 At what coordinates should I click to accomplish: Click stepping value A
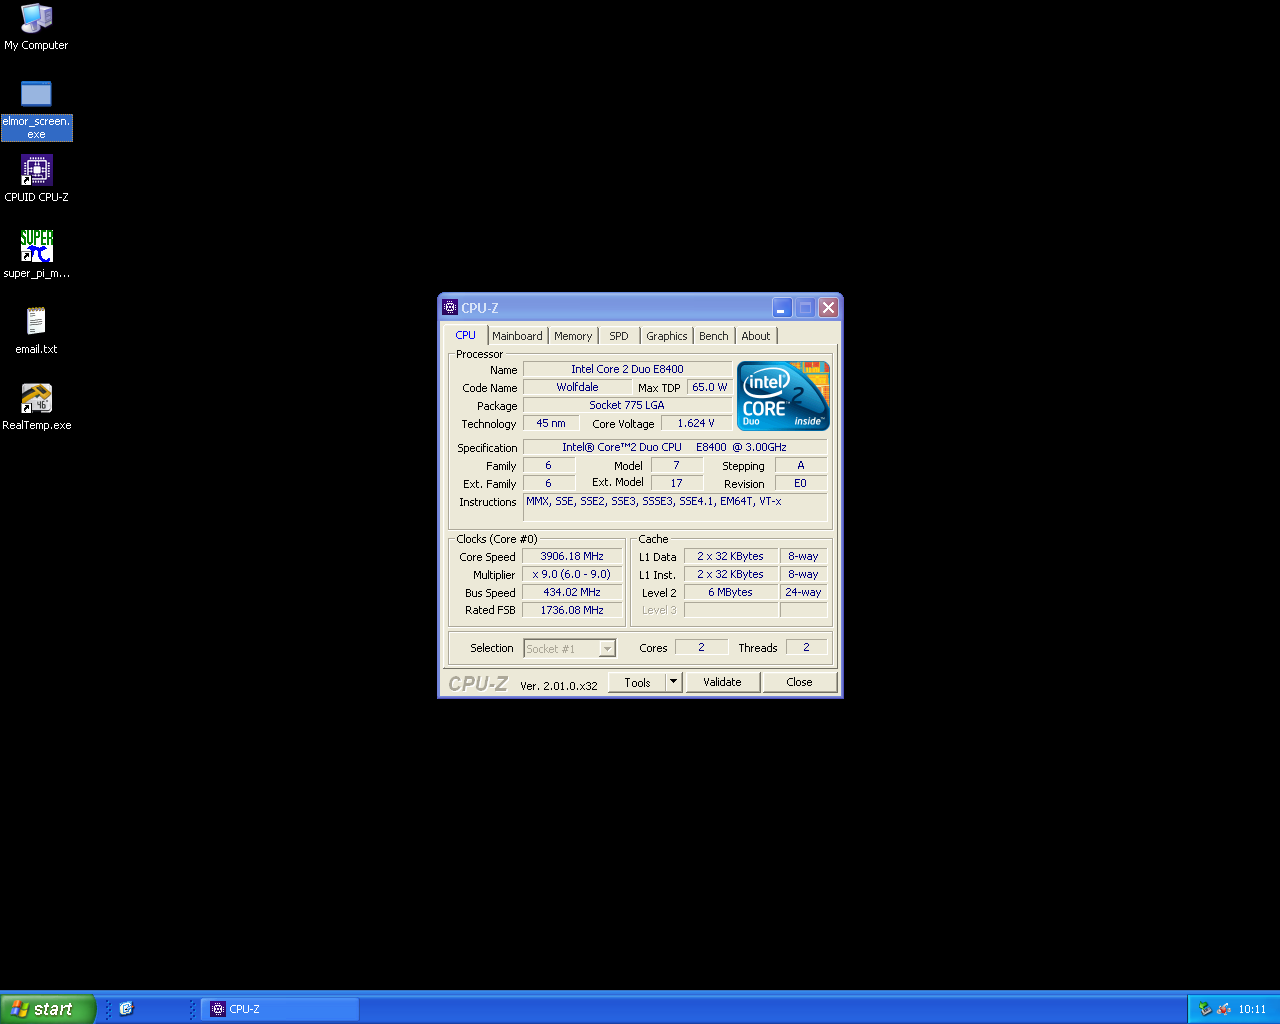800,465
